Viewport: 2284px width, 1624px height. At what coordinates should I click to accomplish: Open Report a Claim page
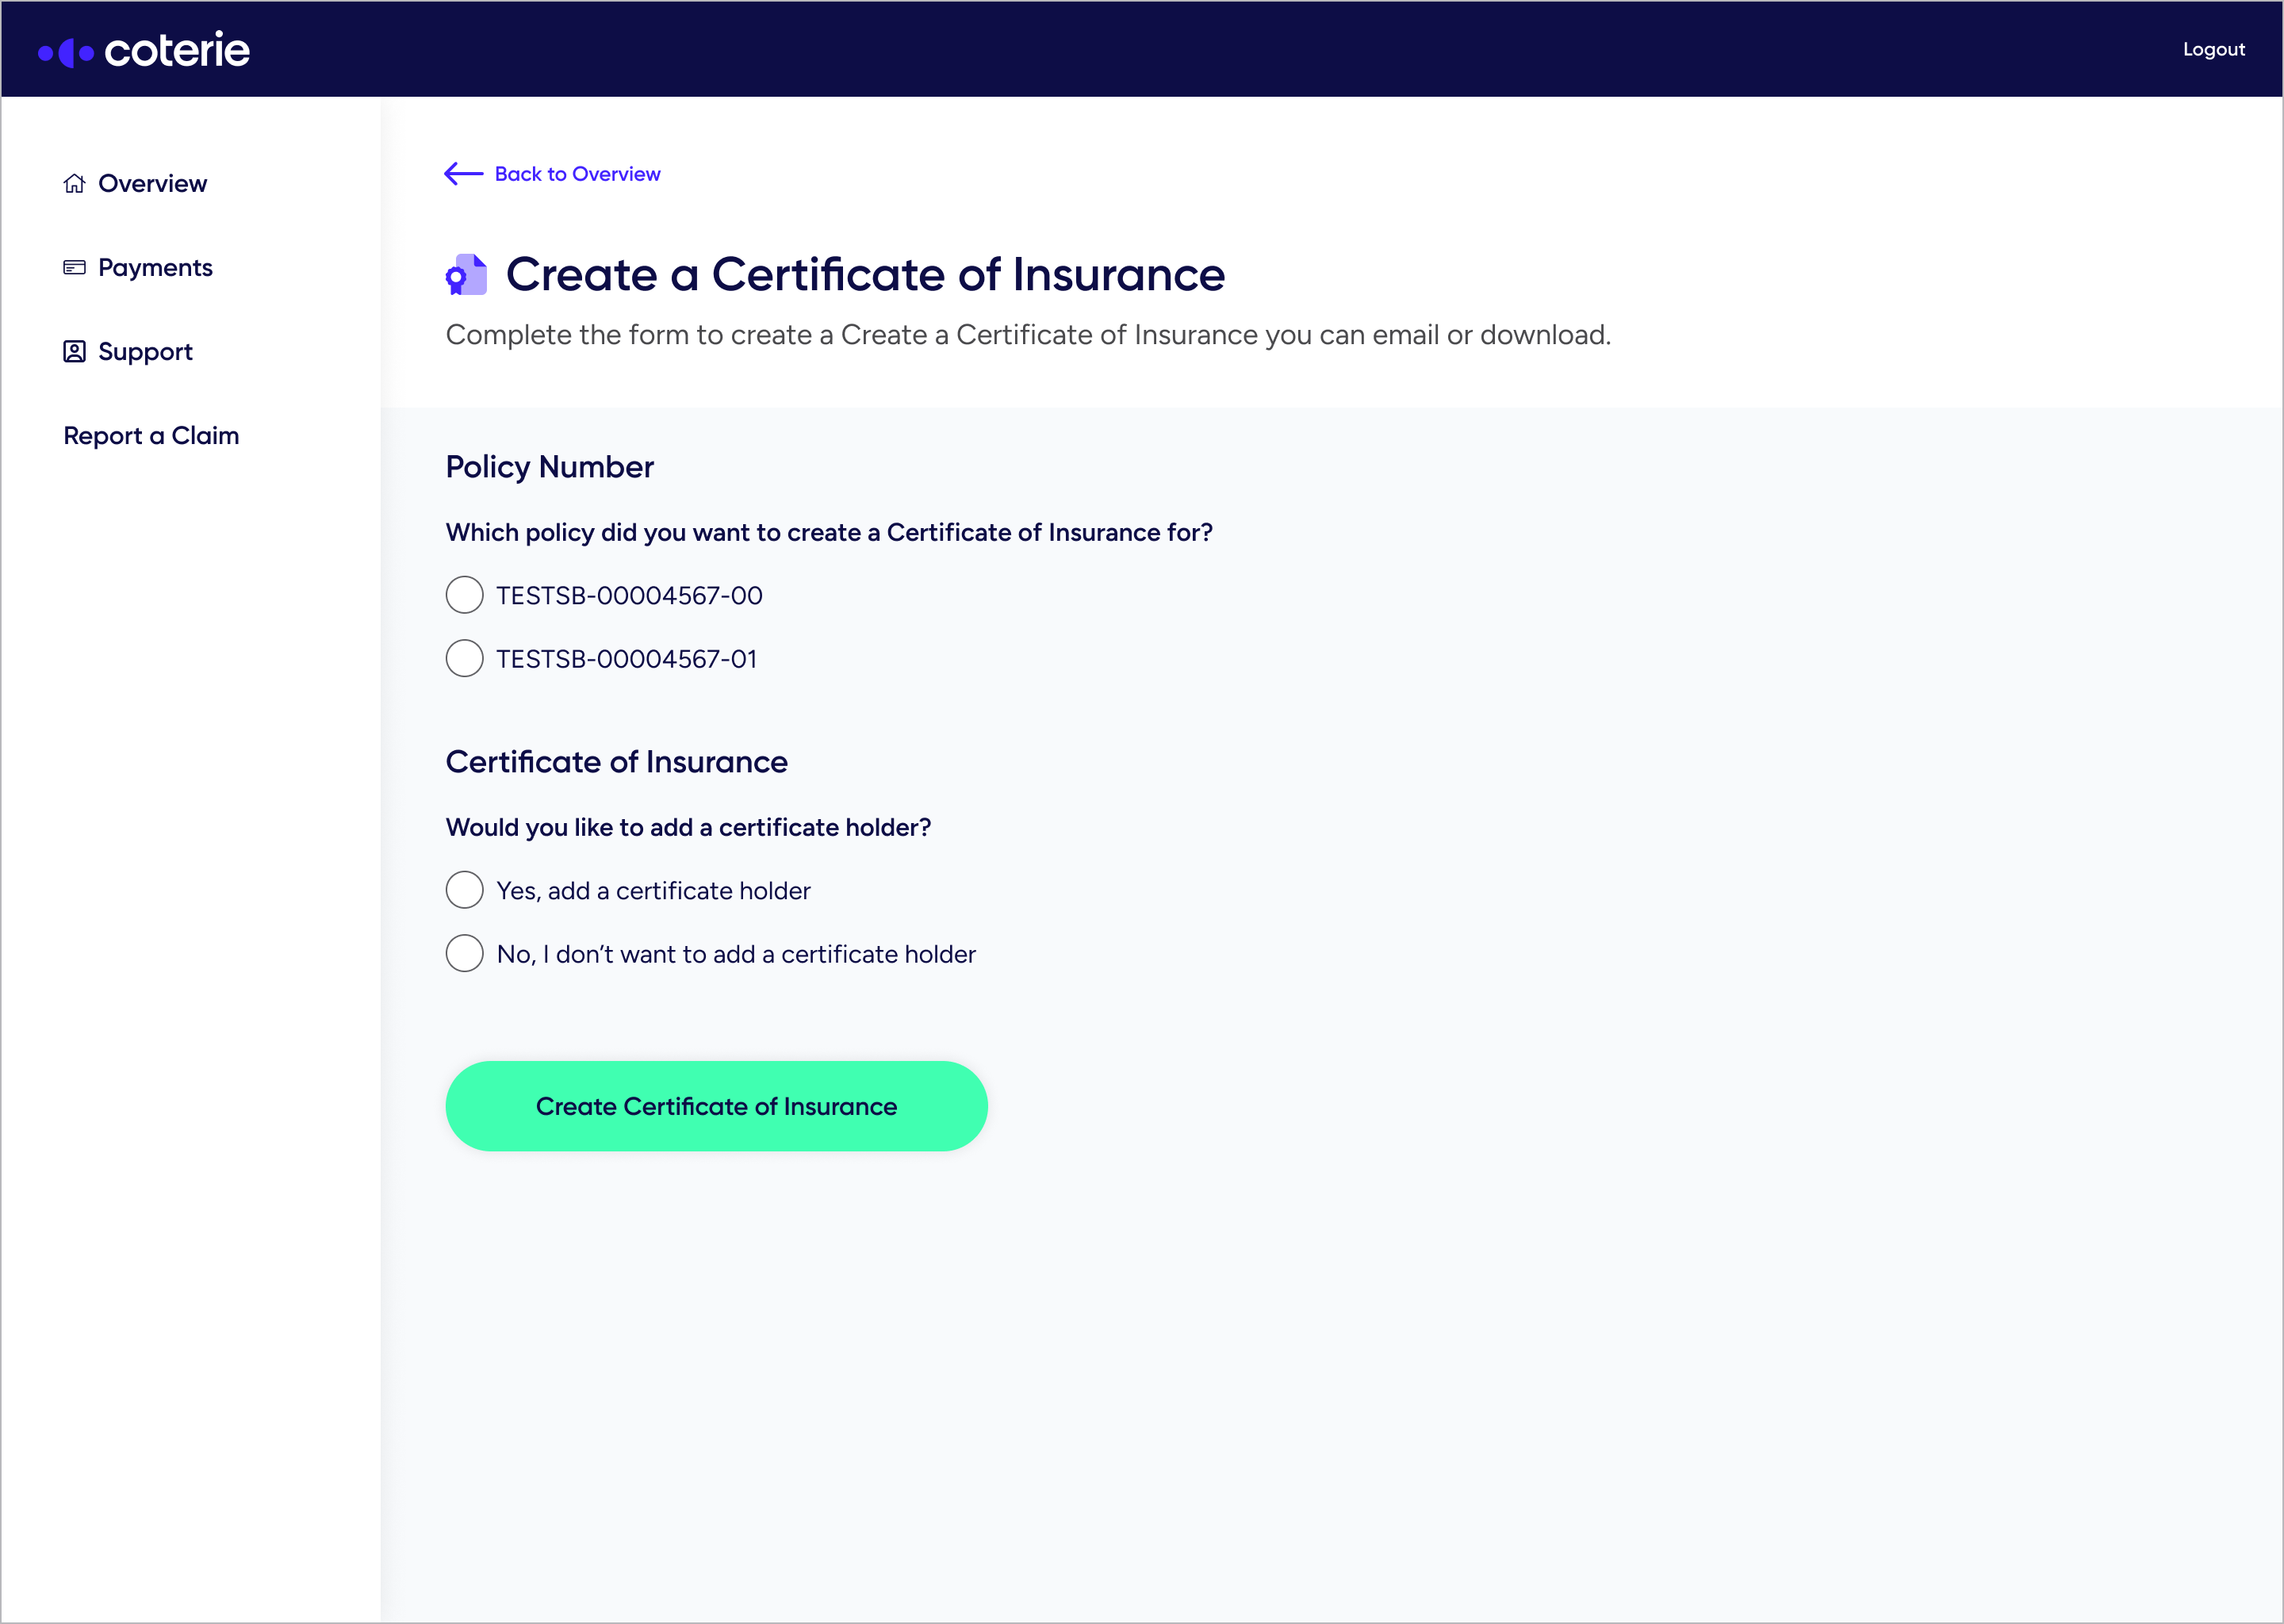[151, 436]
